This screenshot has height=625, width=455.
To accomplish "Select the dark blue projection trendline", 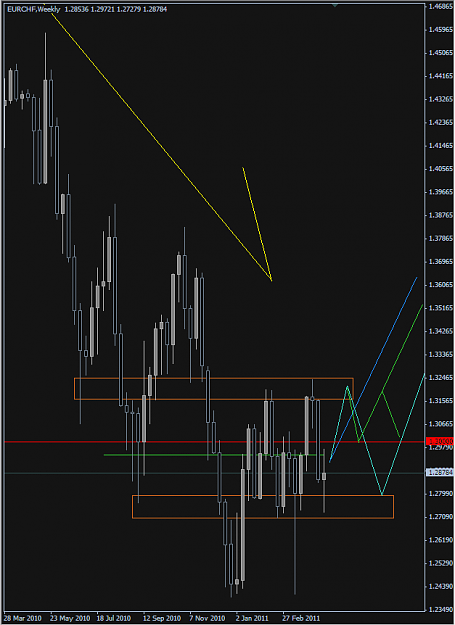I will coord(373,369).
